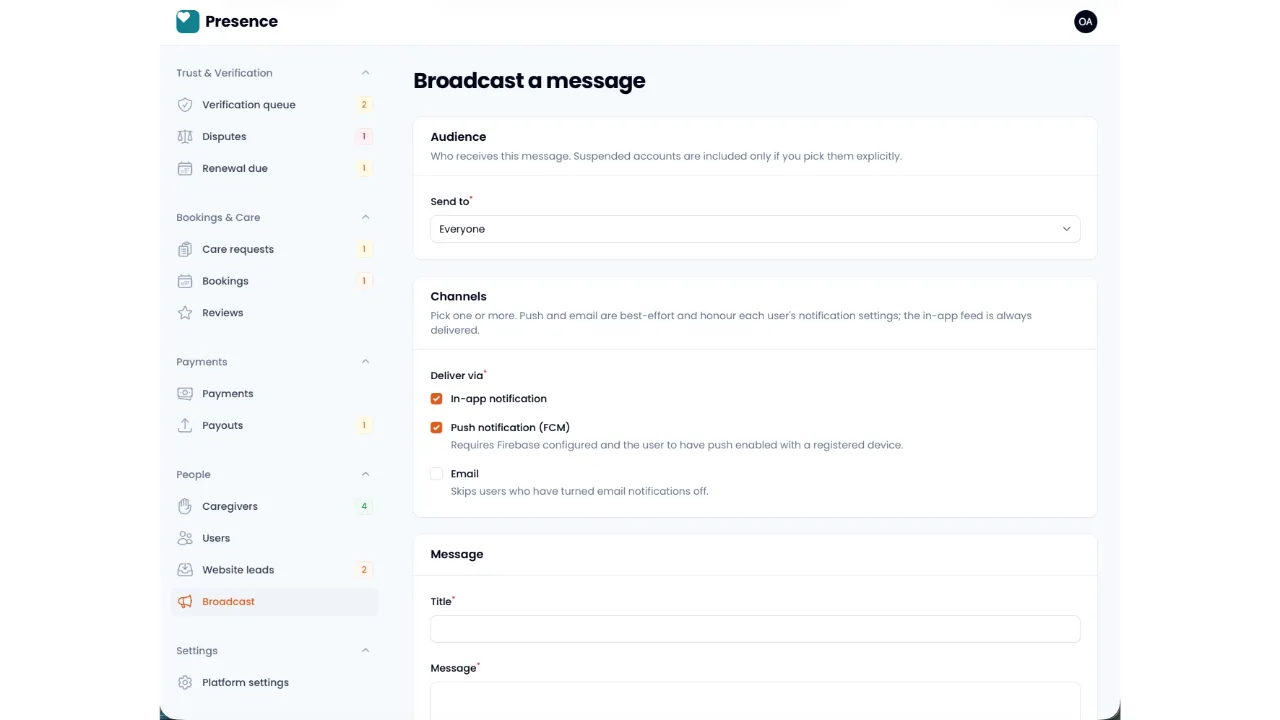The width and height of the screenshot is (1280, 720).
Task: Open Platform settings link
Action: pyautogui.click(x=274, y=683)
